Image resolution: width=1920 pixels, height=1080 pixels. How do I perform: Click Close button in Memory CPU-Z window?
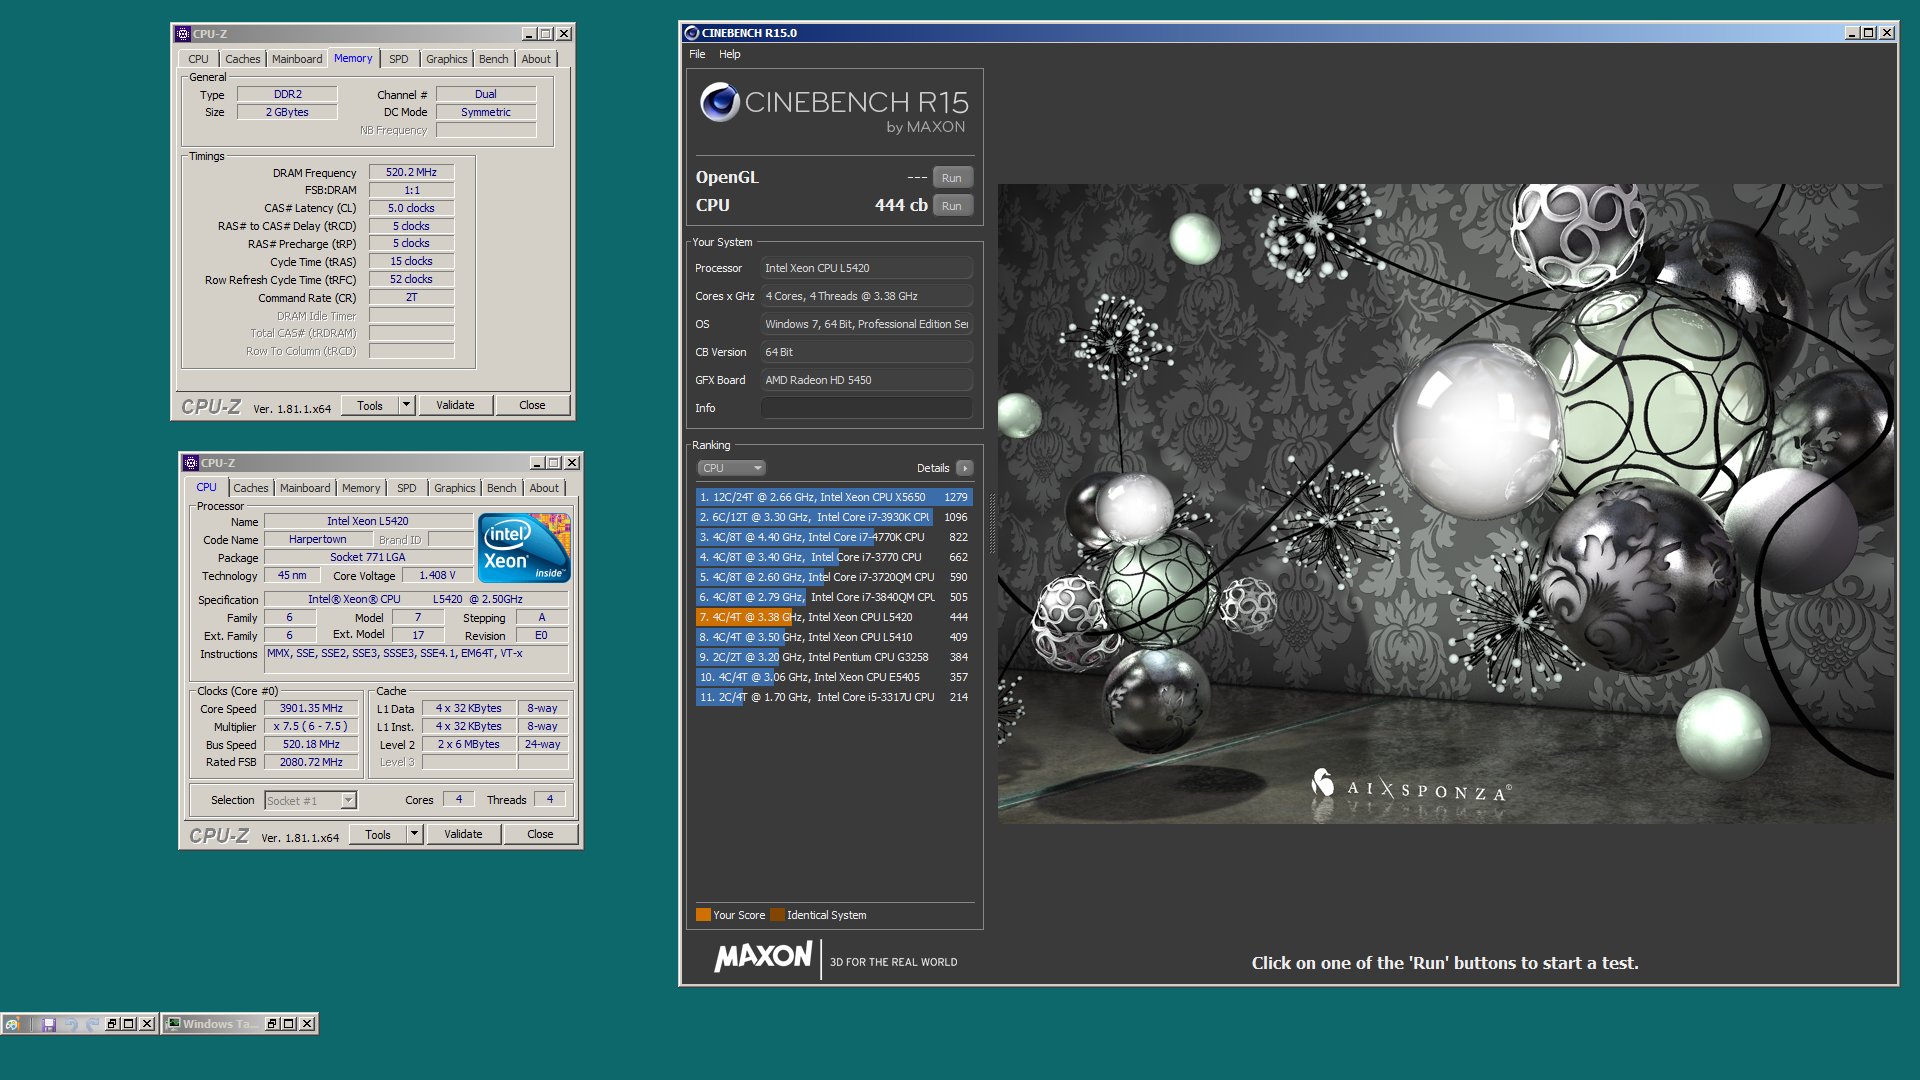[532, 405]
